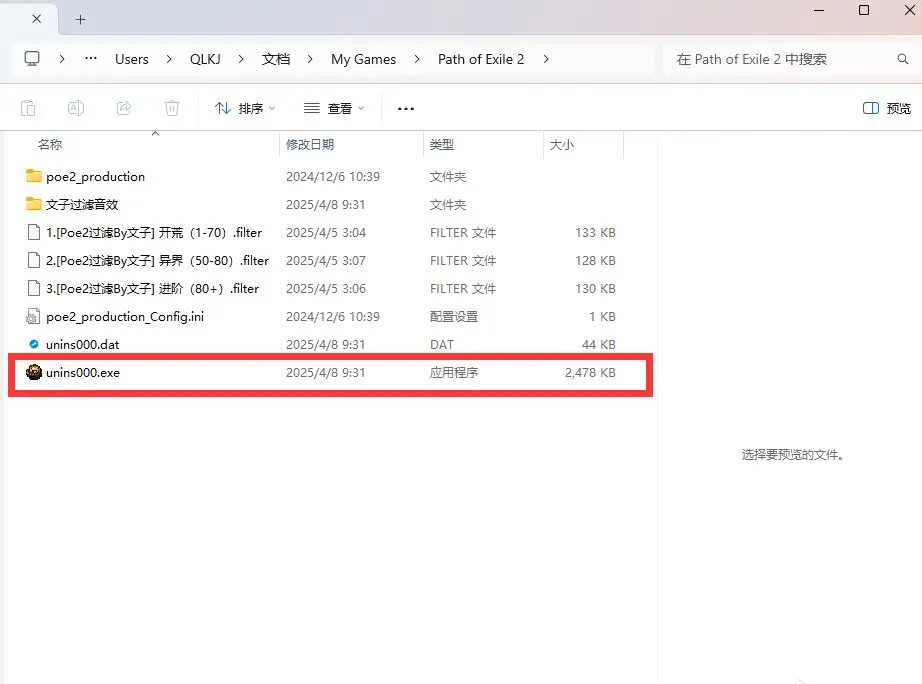Click the rename icon in toolbar

[76, 108]
